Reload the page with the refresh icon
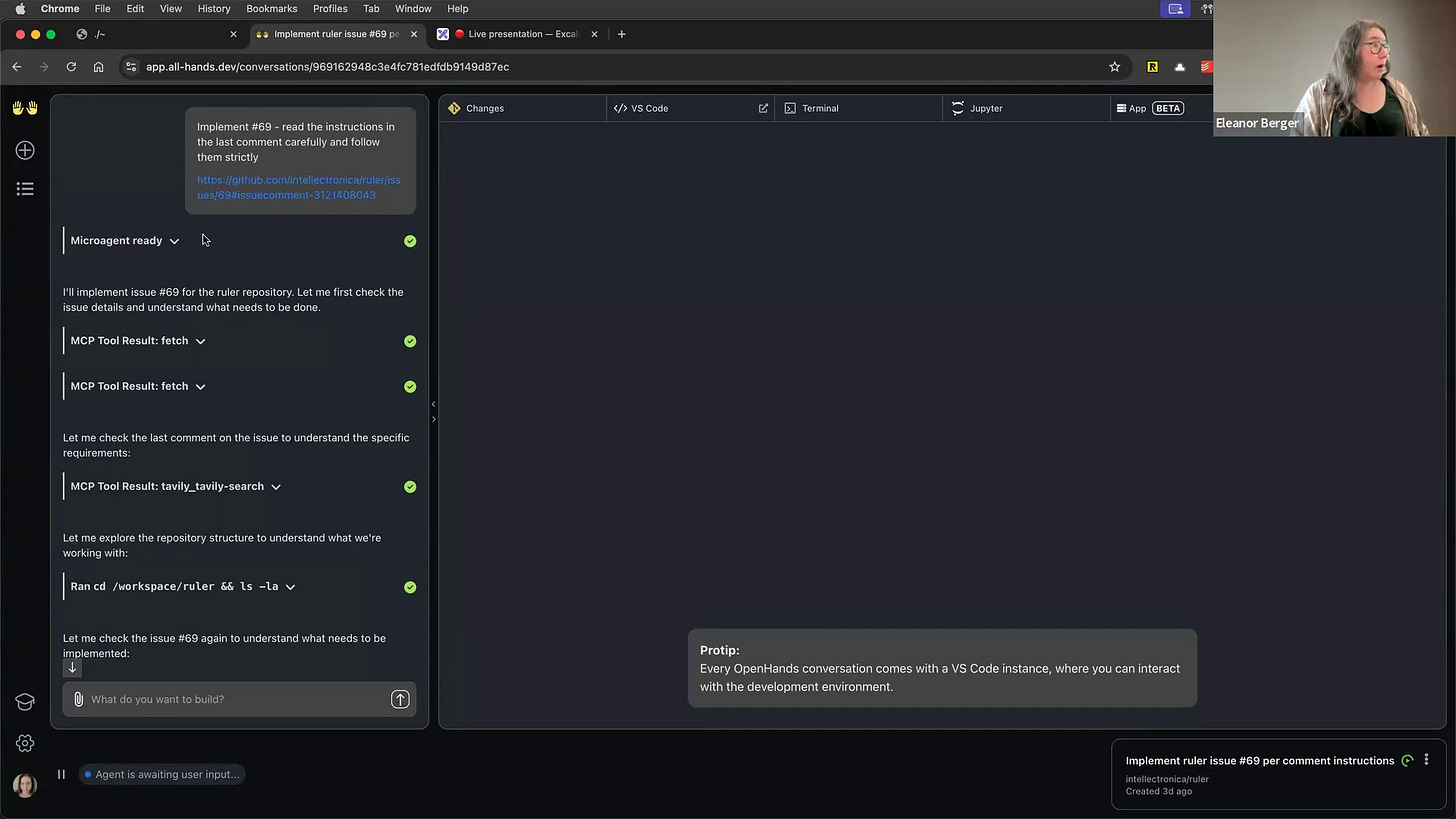The height and width of the screenshot is (819, 1456). [71, 67]
